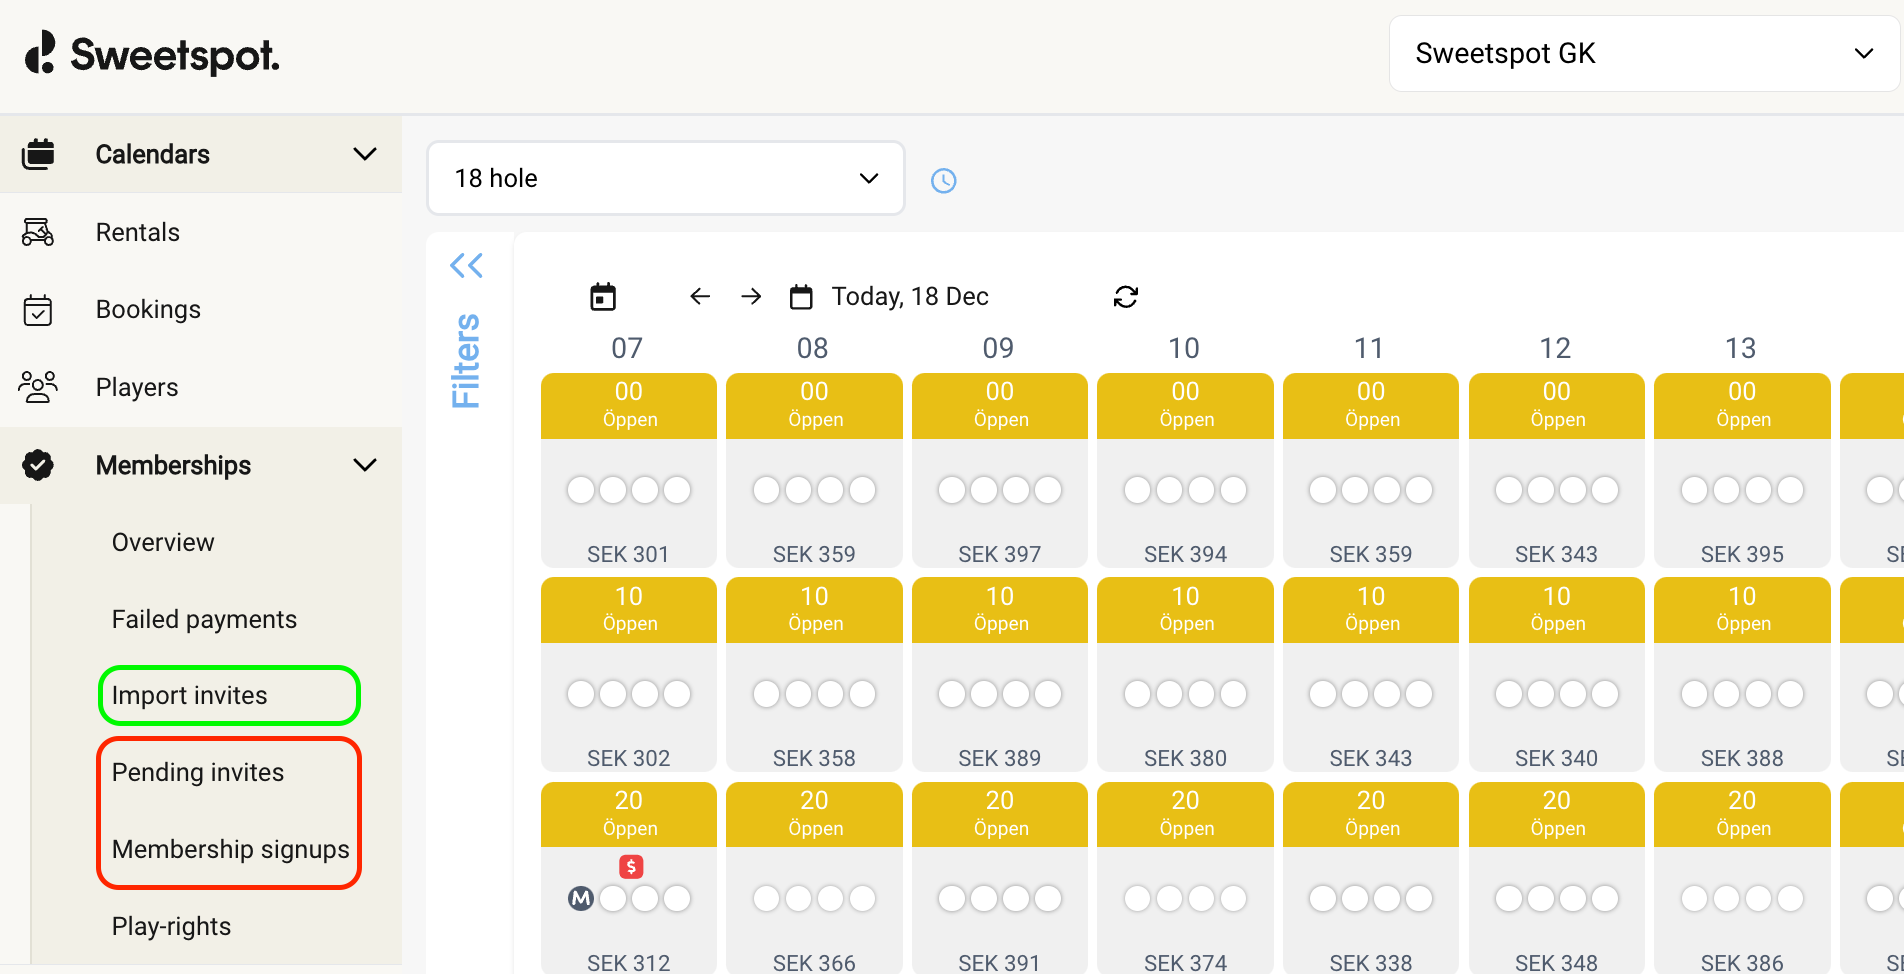Click the Players group icon

[x=38, y=387]
